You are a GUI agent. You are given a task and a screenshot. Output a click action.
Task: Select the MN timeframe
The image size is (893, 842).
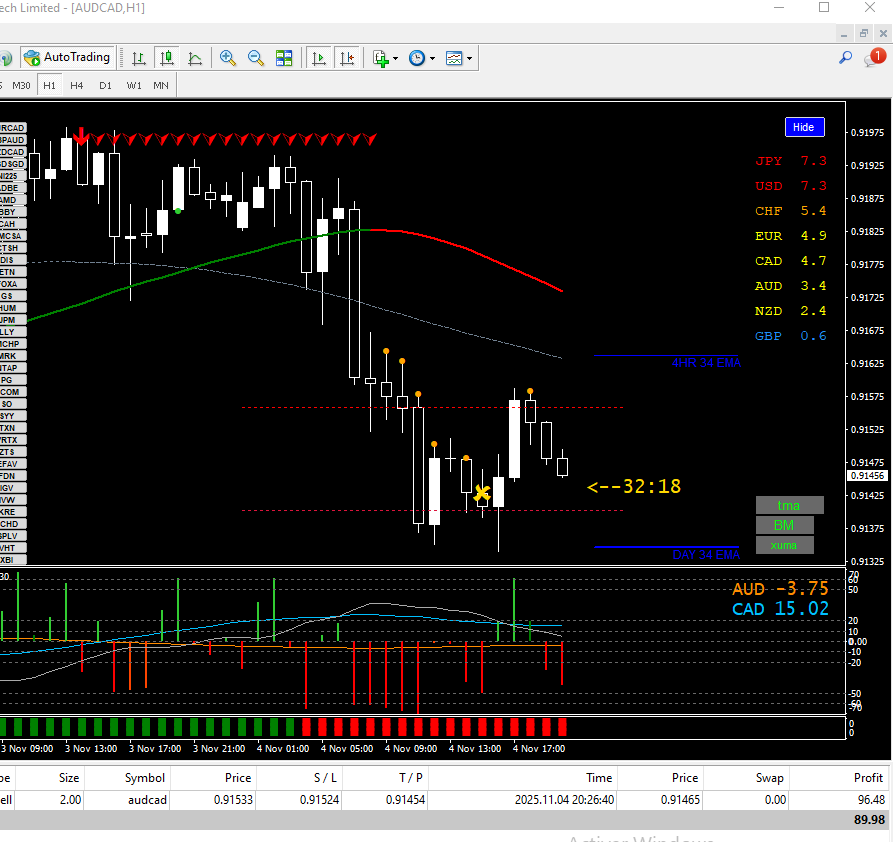coord(161,85)
